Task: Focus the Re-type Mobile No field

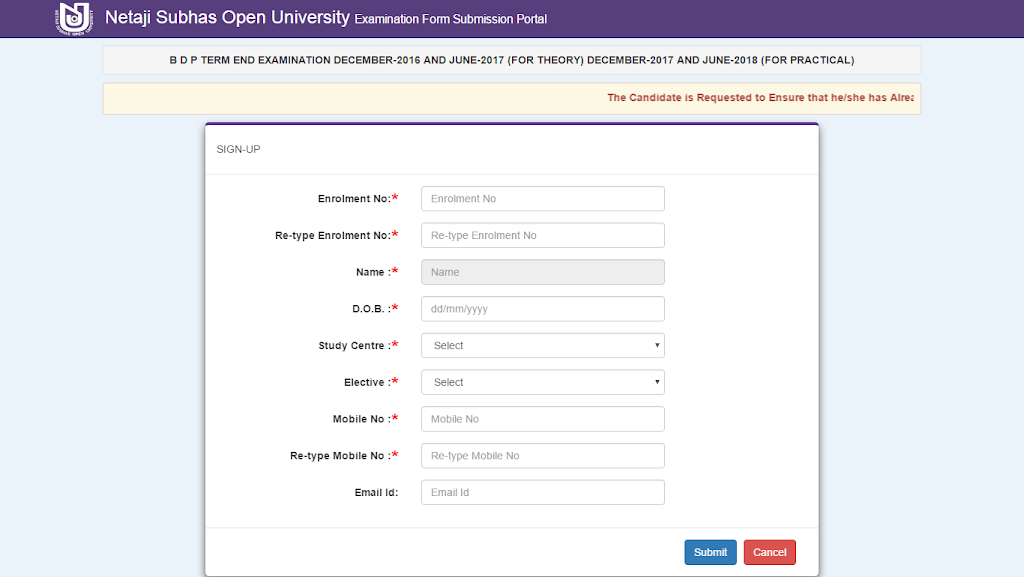Action: click(543, 456)
